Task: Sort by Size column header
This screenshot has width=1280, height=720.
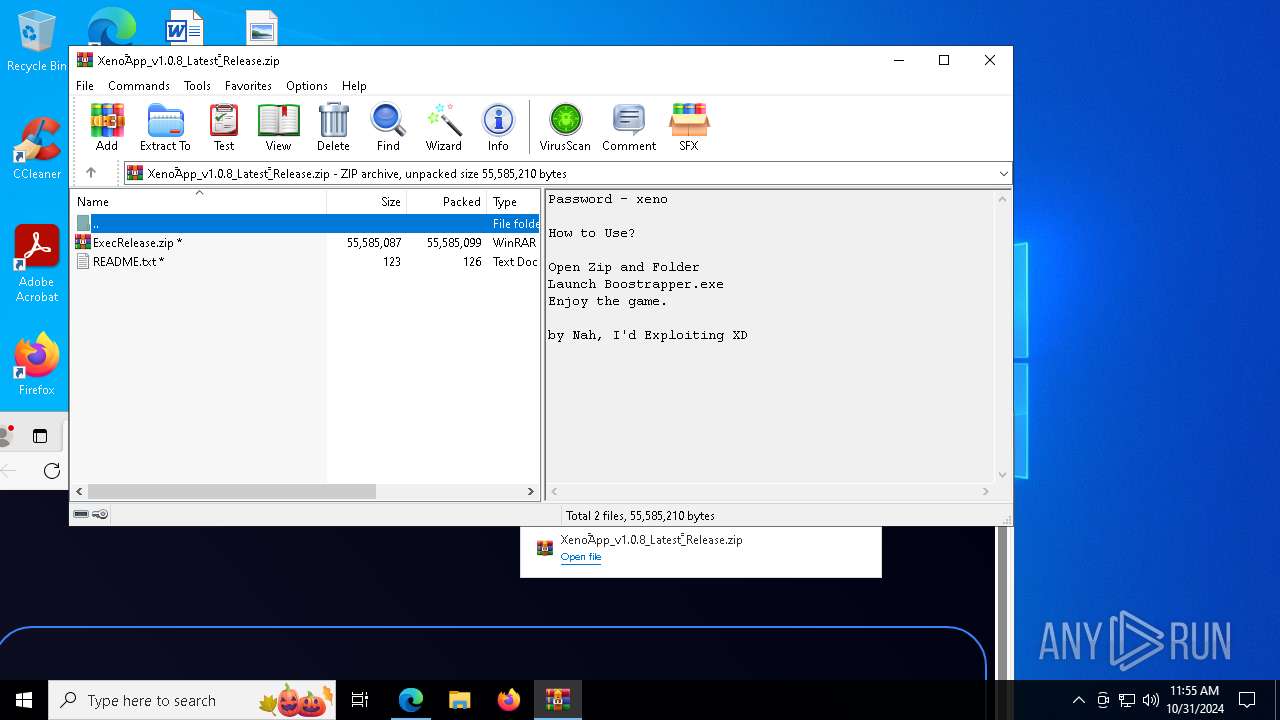Action: point(366,201)
